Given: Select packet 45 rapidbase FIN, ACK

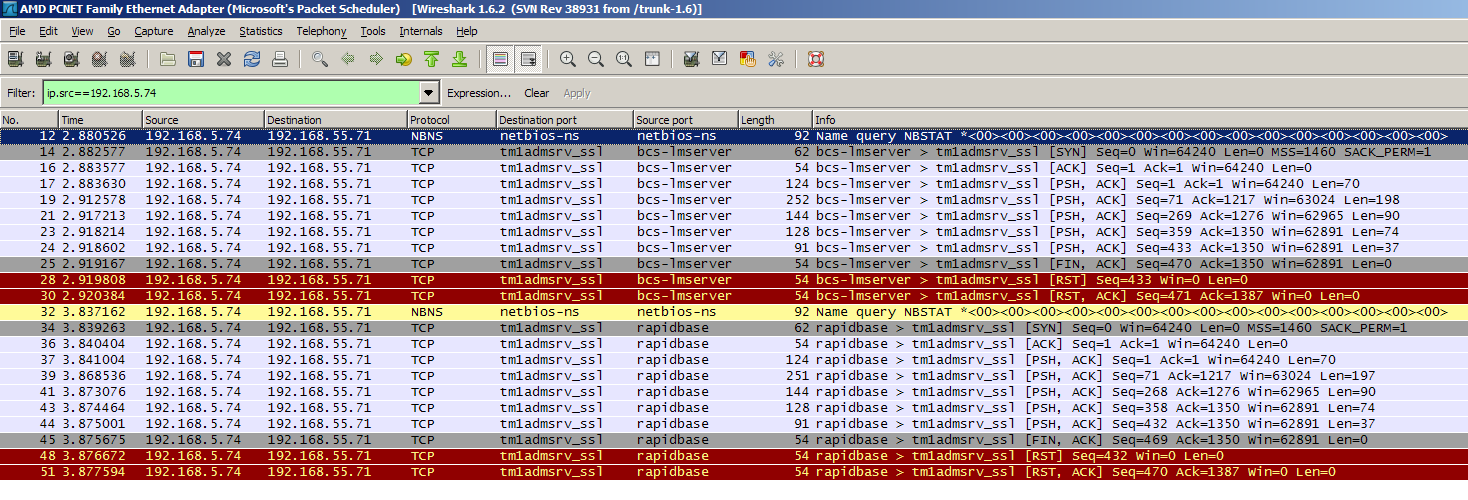Looking at the screenshot, I should pyautogui.click(x=734, y=440).
